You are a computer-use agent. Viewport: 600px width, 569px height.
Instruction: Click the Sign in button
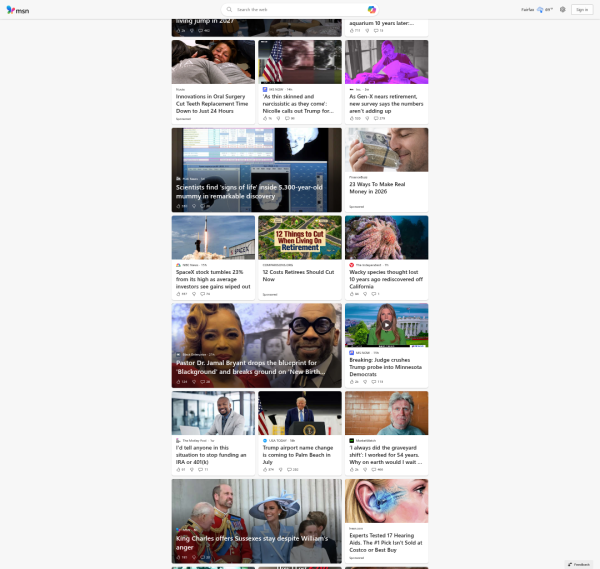point(582,10)
